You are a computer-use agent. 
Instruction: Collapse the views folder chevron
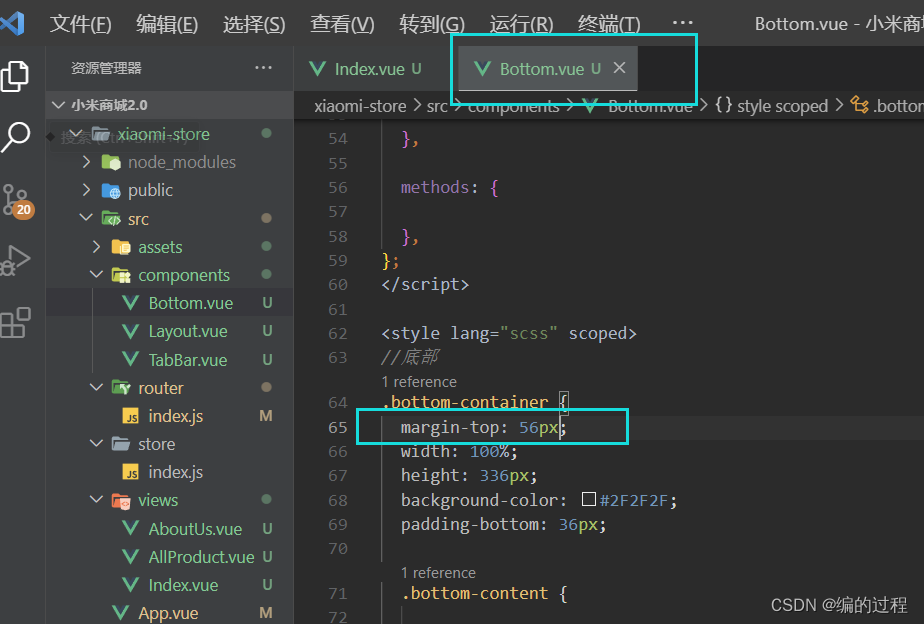pos(96,500)
